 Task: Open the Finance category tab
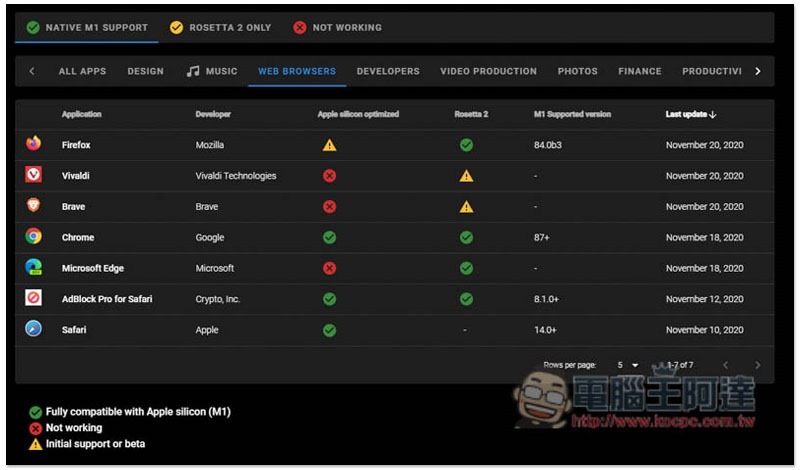click(x=640, y=71)
